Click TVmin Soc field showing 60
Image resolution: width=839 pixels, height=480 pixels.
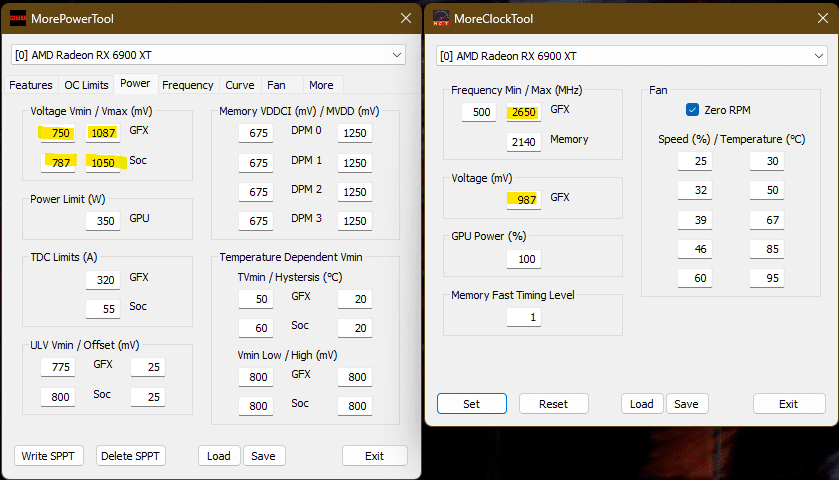point(256,327)
